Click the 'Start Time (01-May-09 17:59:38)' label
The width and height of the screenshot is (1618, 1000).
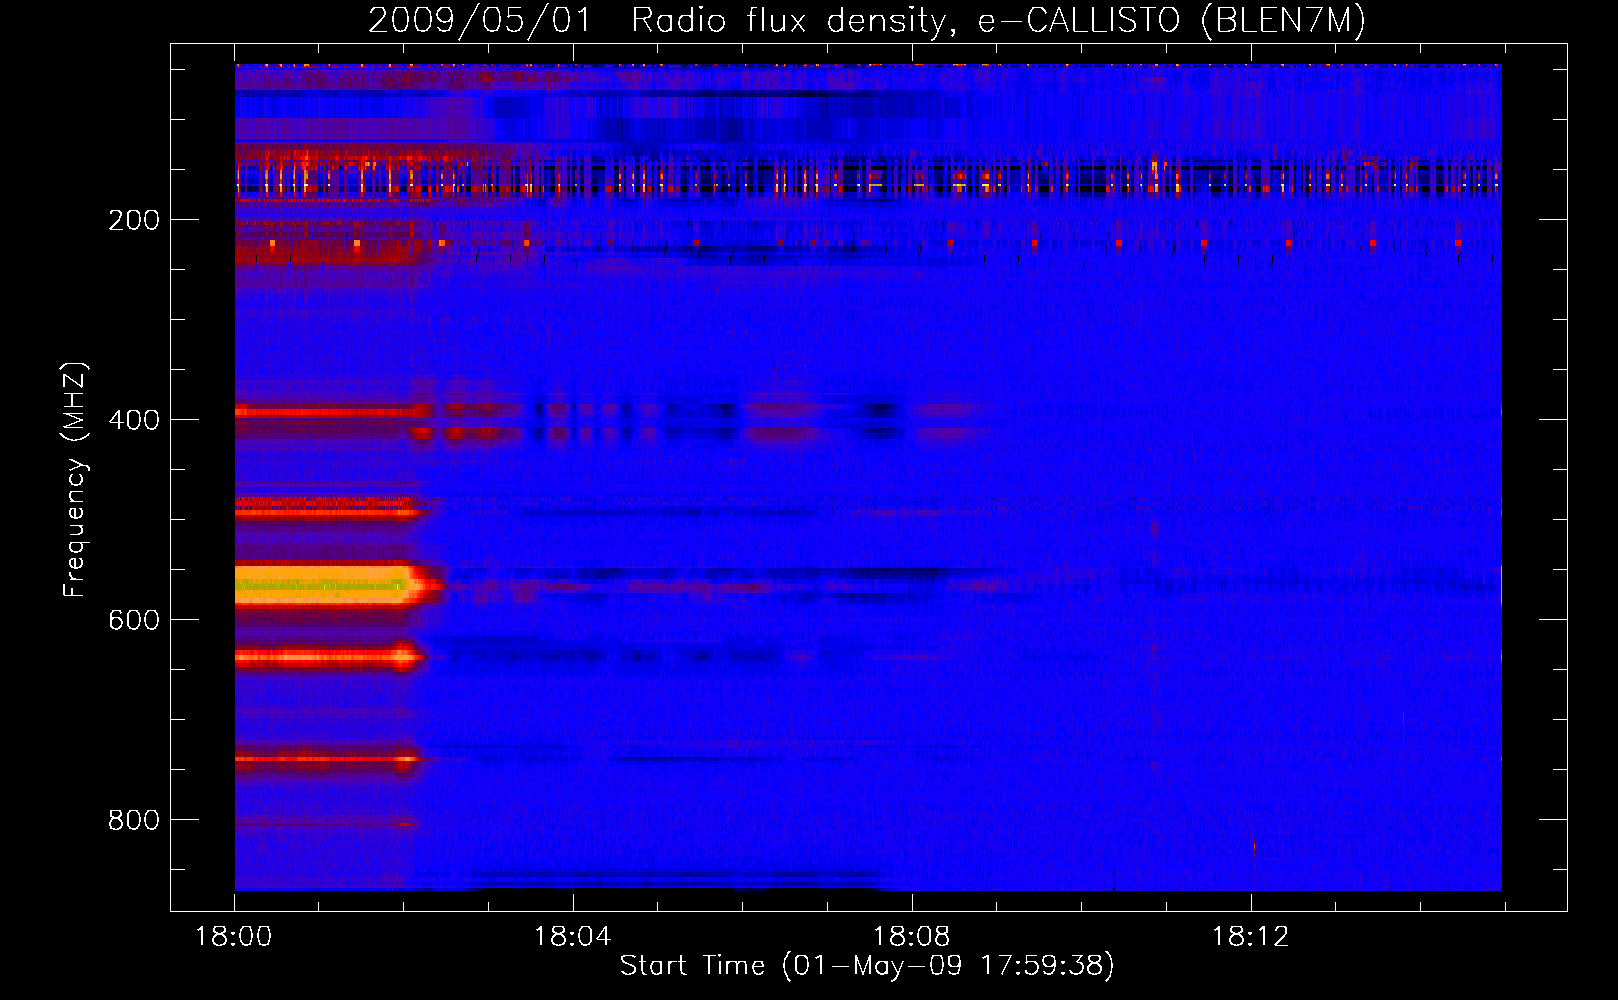click(867, 966)
